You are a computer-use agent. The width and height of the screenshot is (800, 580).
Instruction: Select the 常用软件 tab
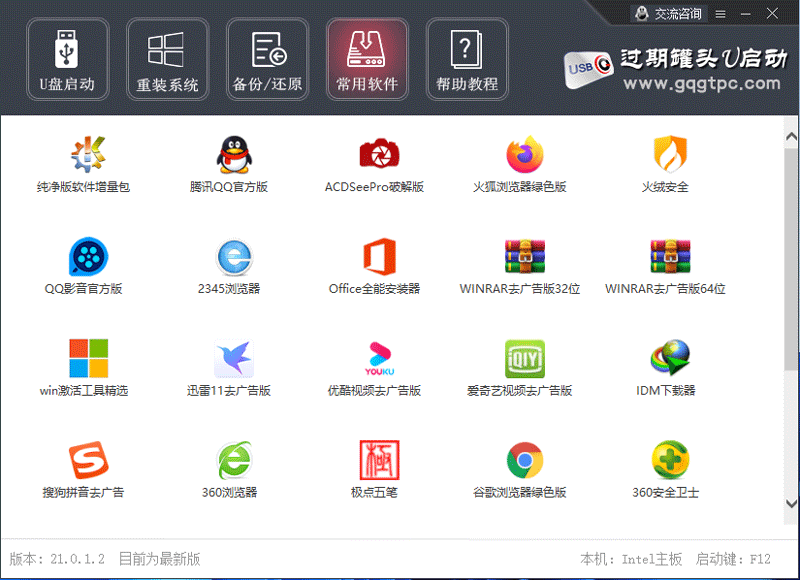pyautogui.click(x=367, y=59)
